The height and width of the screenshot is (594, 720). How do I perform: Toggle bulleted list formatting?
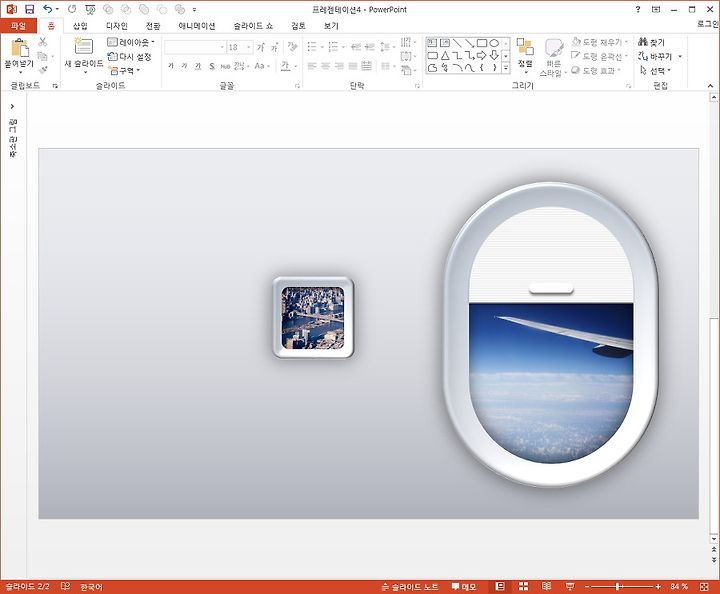312,46
